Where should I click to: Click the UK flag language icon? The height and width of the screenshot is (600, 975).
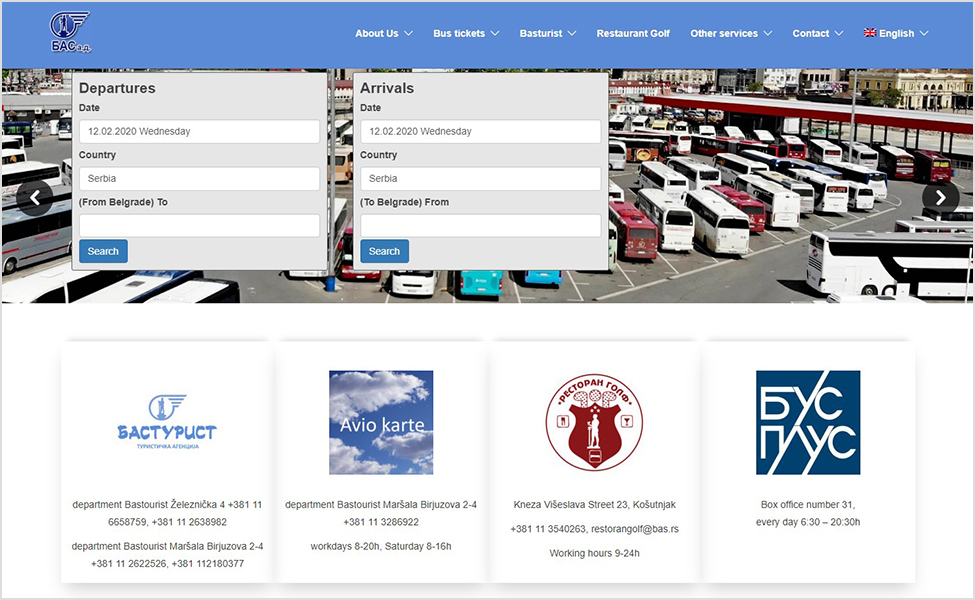point(869,33)
